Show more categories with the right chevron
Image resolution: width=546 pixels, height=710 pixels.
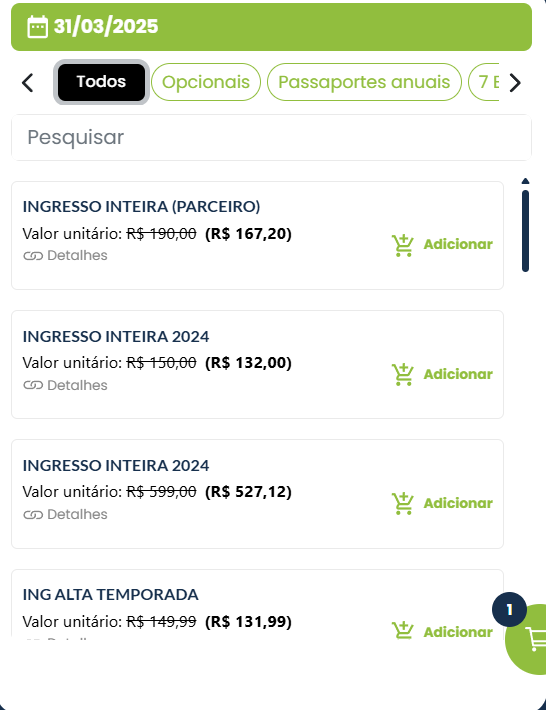(x=515, y=83)
